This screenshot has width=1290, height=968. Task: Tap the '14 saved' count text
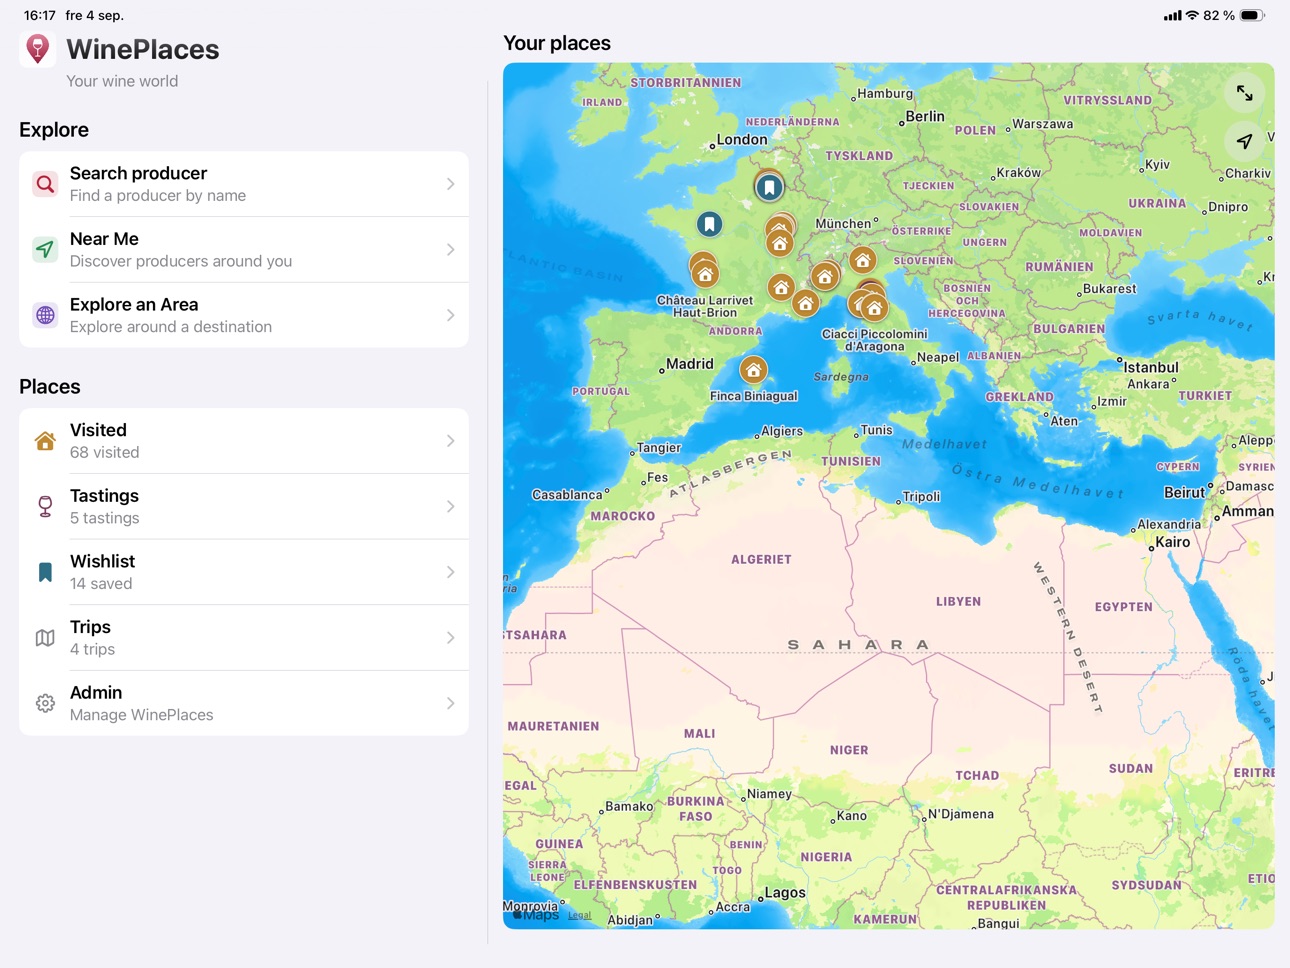101,584
